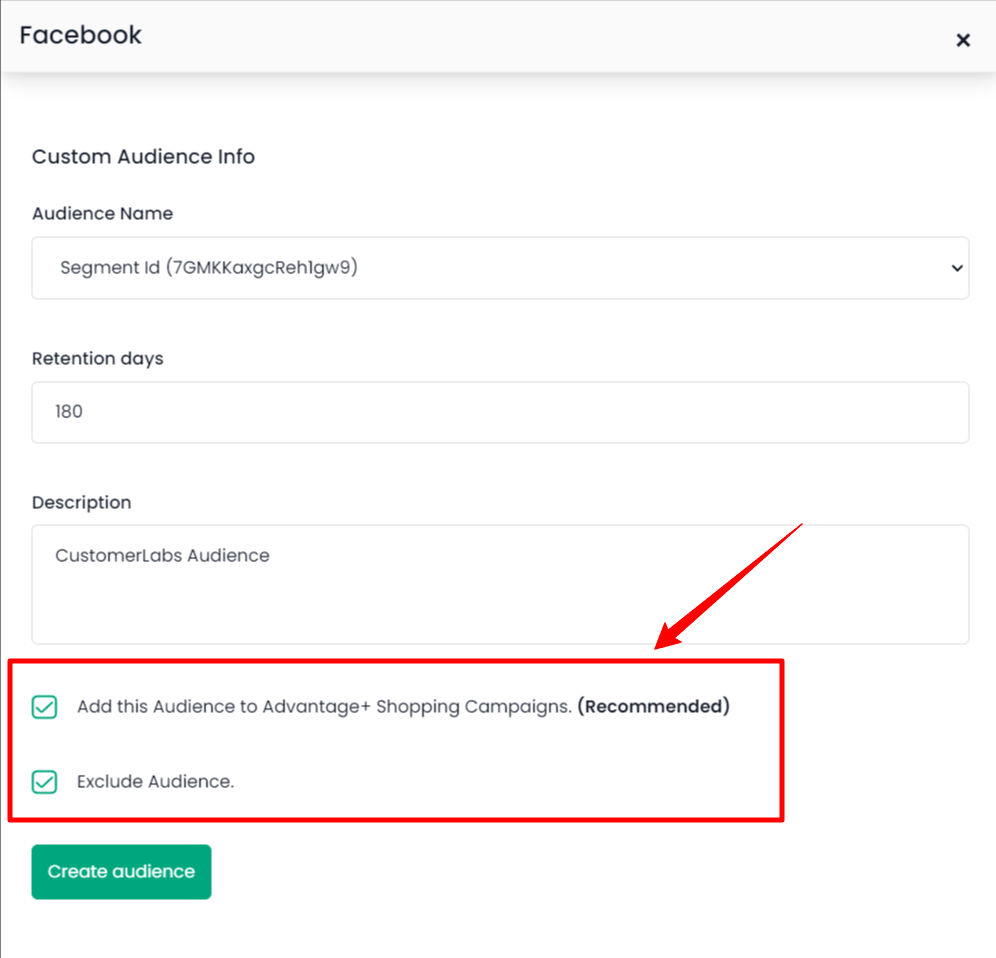Click empty space below the Description text
996x958 pixels.
[500, 607]
